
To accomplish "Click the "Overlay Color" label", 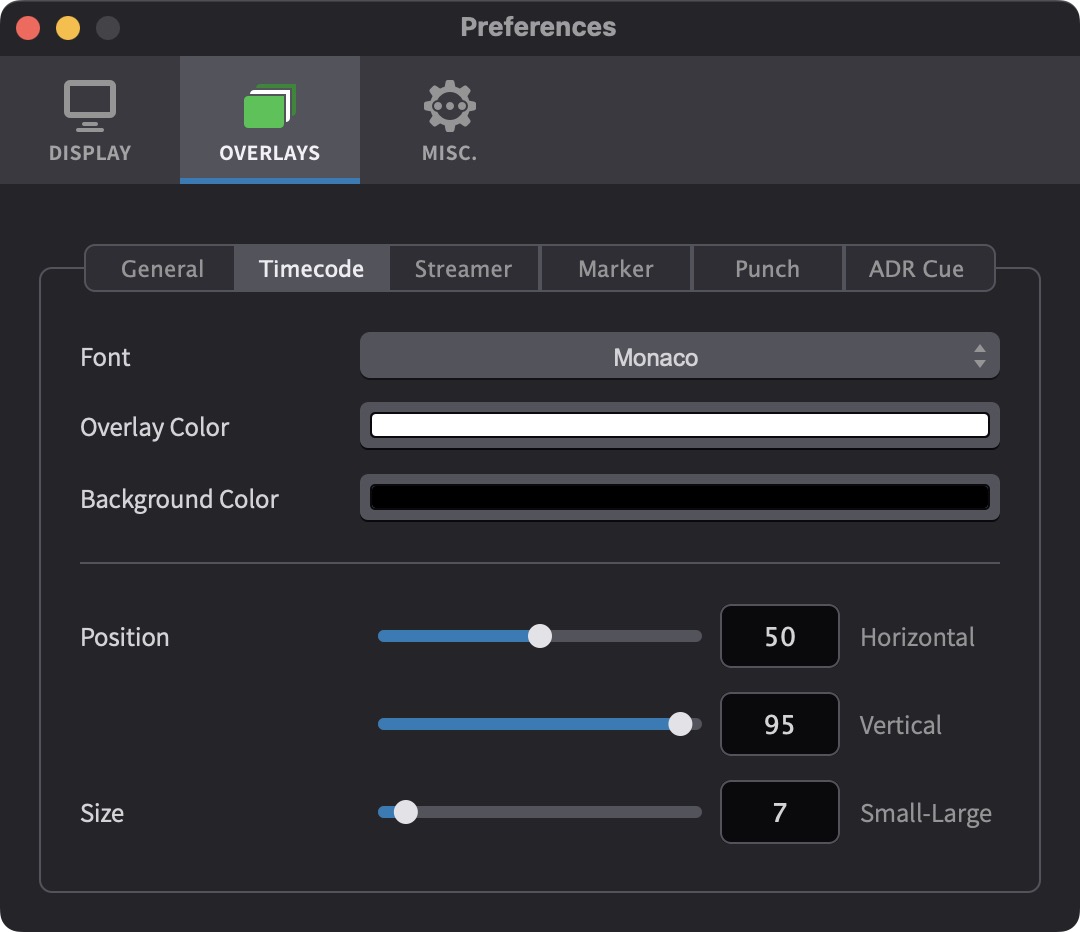I will click(154, 427).
